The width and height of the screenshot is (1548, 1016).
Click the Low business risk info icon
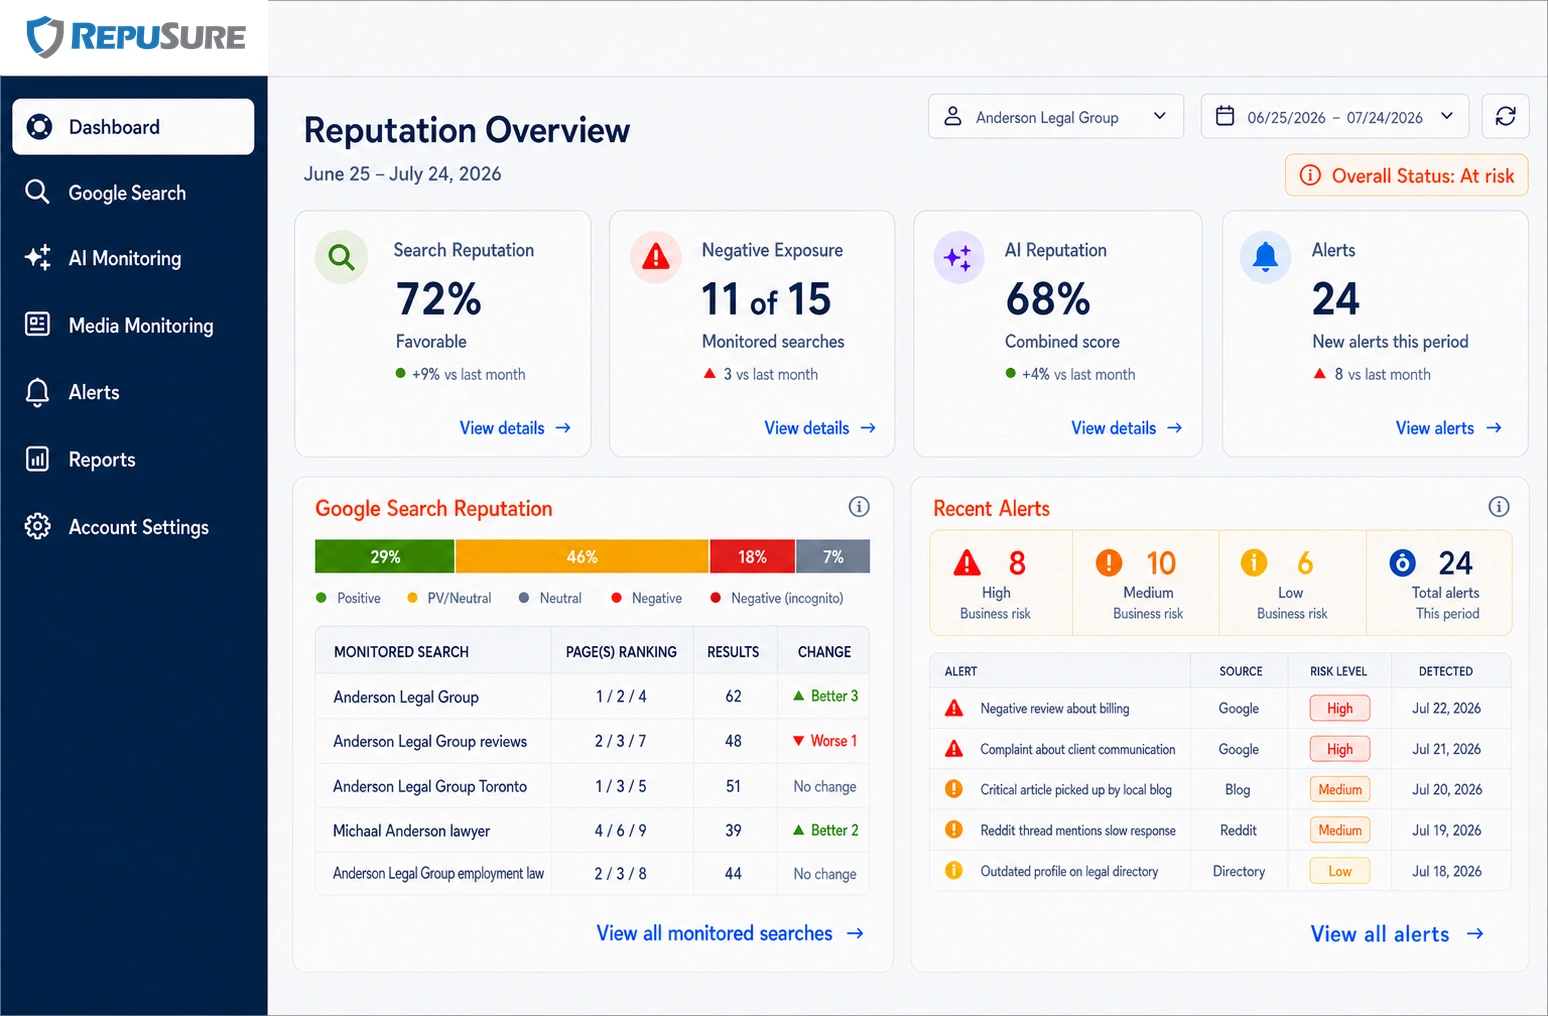coord(1254,563)
